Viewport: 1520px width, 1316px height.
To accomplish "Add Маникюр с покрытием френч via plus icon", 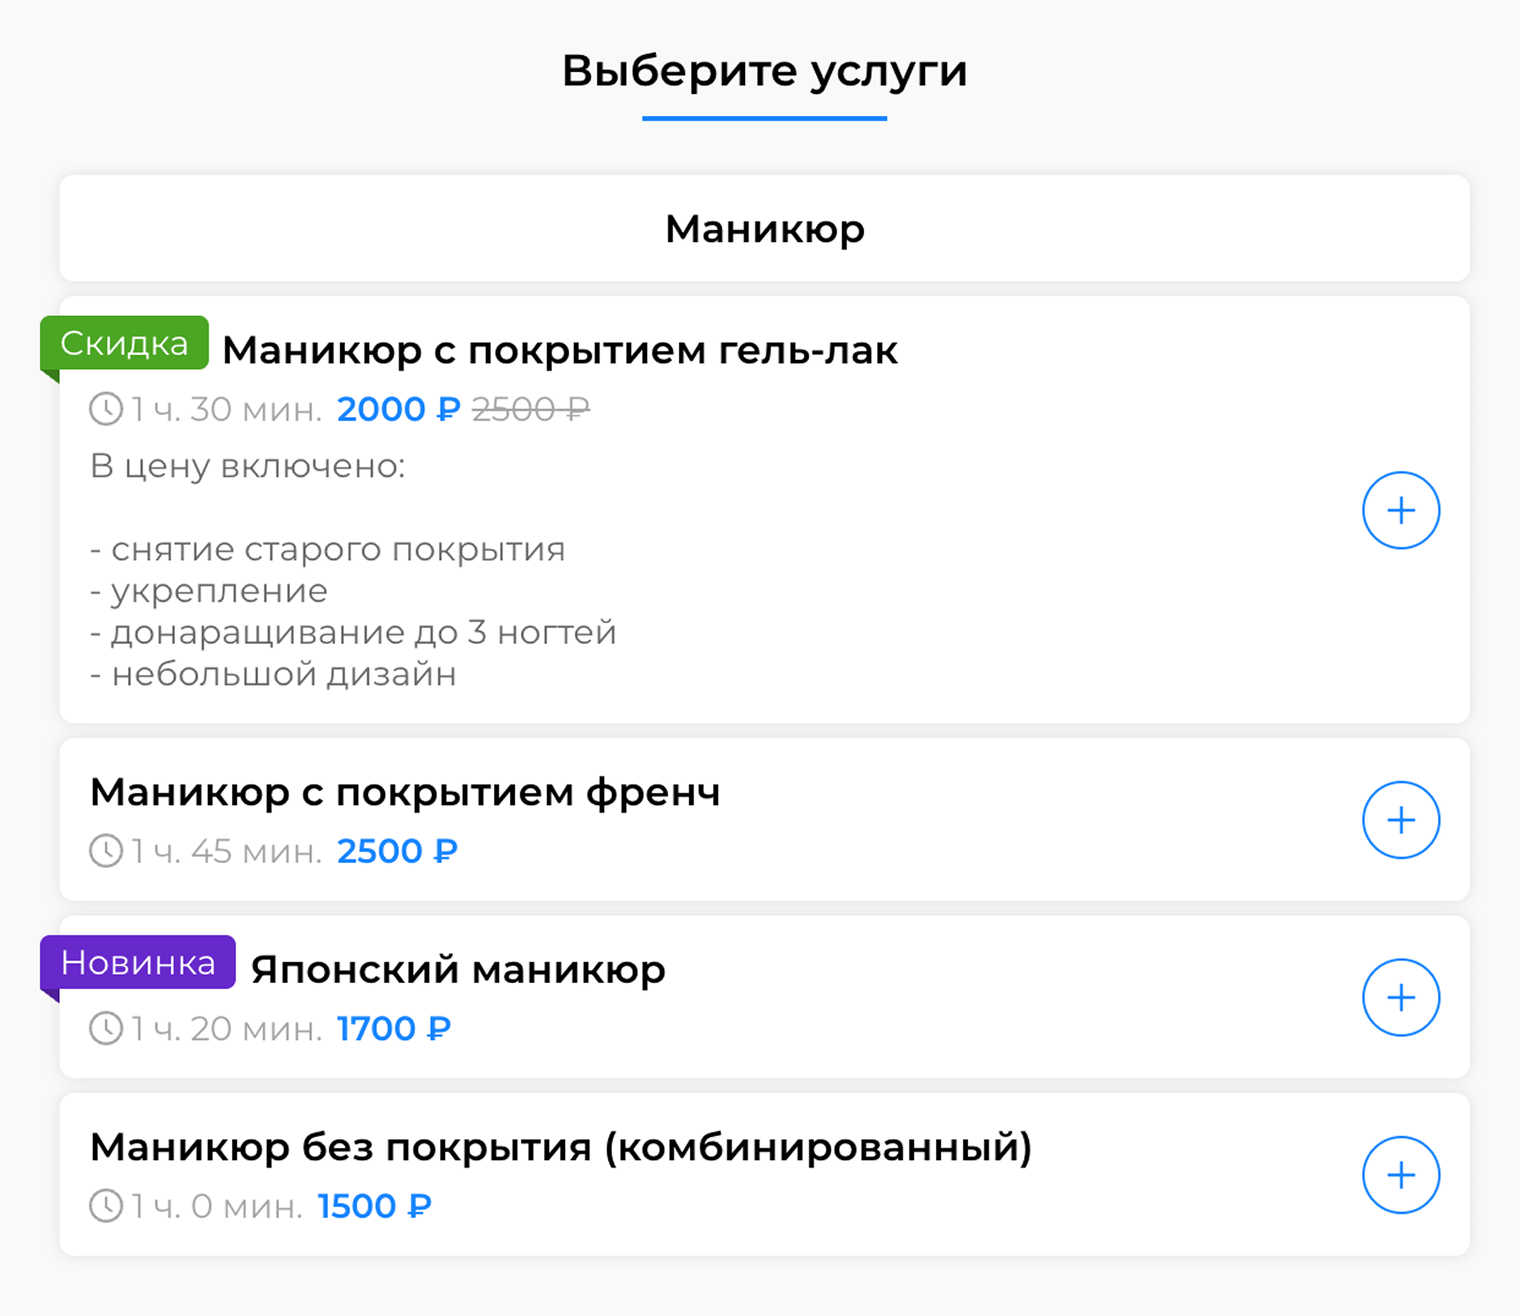I will [1401, 820].
